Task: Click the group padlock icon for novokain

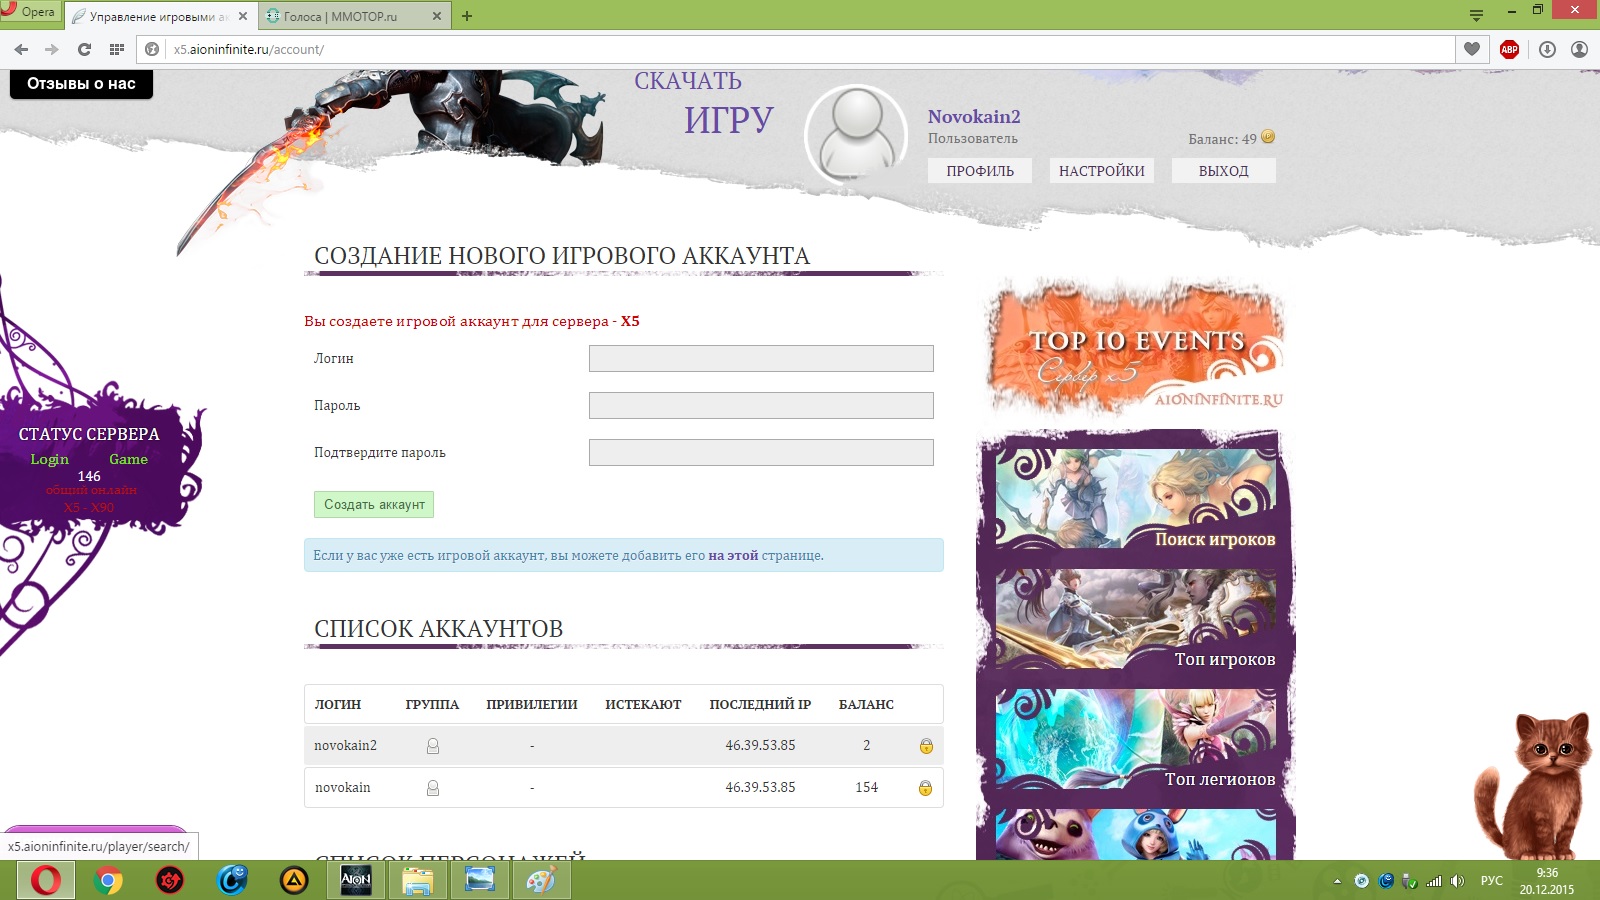Action: point(433,788)
